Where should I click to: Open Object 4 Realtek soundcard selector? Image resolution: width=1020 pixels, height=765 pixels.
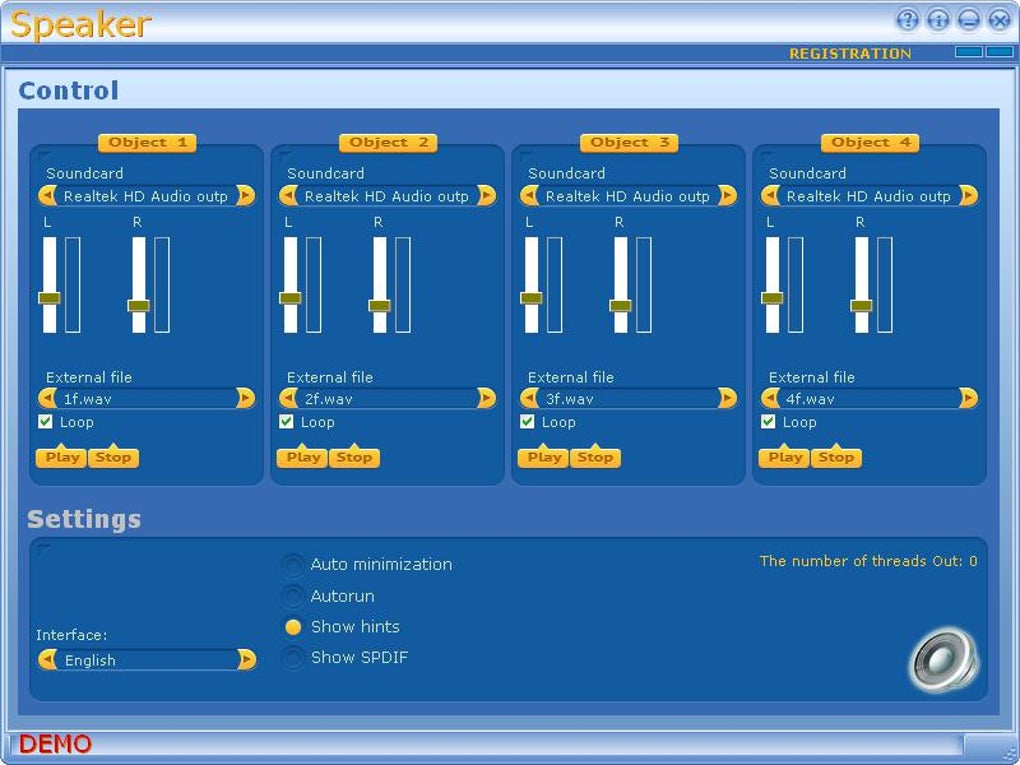[869, 196]
